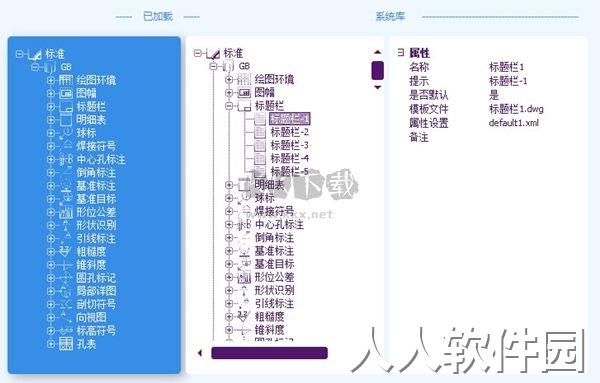
Task: Click 标题栏-2 file icon in system library
Action: pyautogui.click(x=260, y=132)
